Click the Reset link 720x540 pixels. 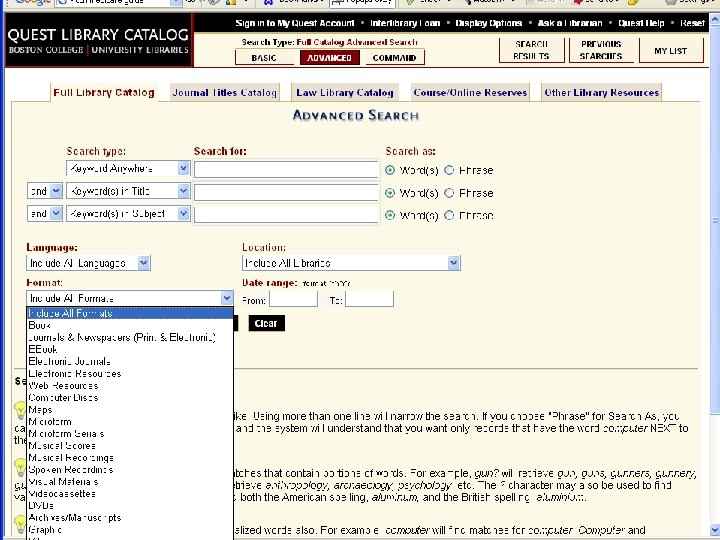coord(692,23)
